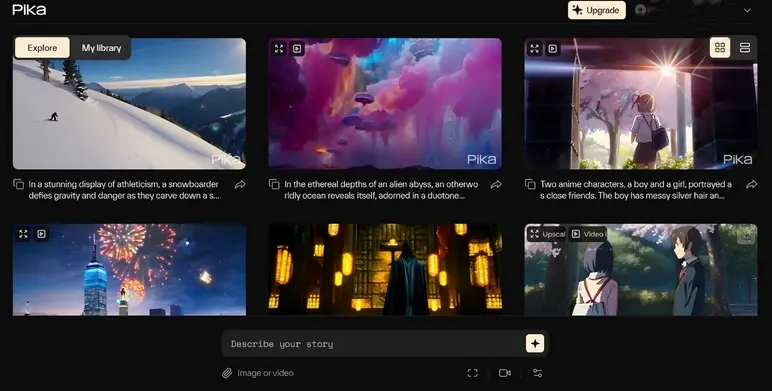772x391 pixels.
Task: Read the snowboarder description text
Action: click(124, 190)
